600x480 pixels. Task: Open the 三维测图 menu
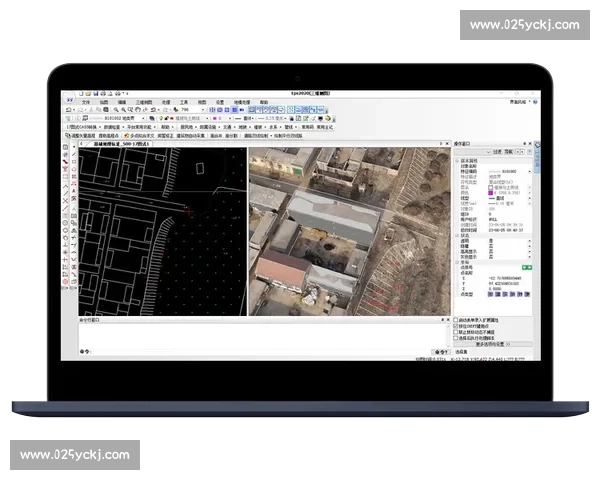(143, 102)
